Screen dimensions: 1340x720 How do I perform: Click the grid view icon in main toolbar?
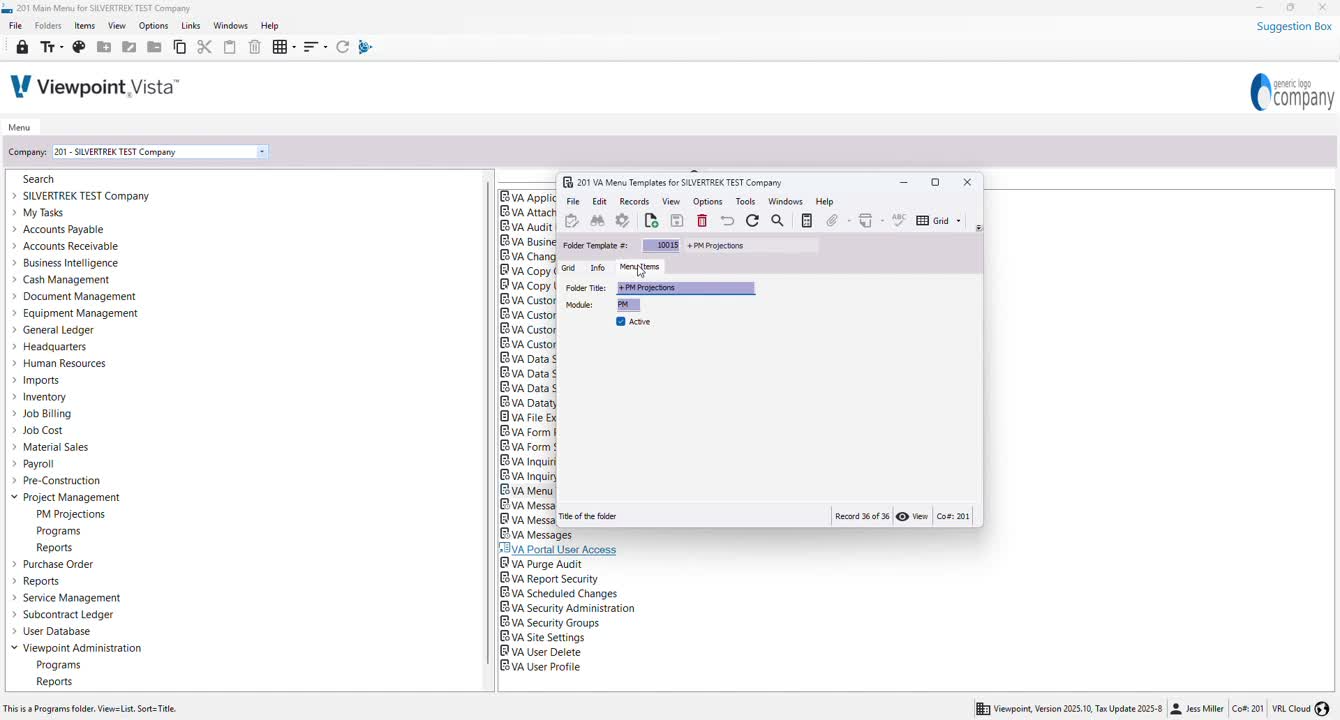(x=284, y=47)
